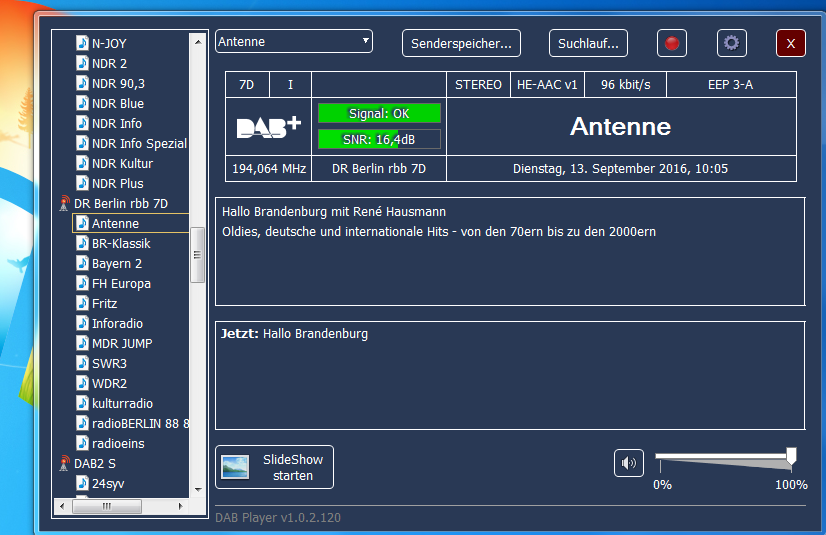
Task: Open settings with the gear icon
Action: [x=732, y=43]
